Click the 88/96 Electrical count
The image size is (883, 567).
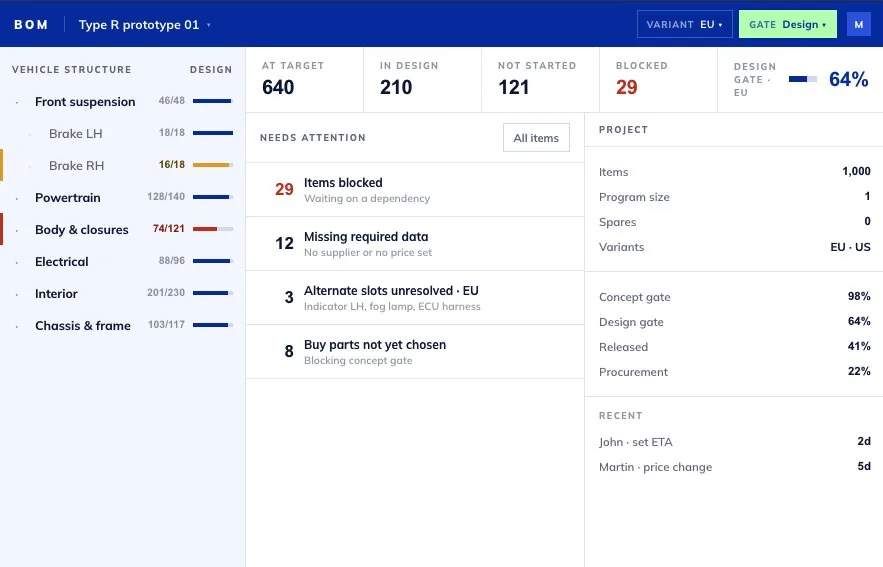[x=172, y=260]
